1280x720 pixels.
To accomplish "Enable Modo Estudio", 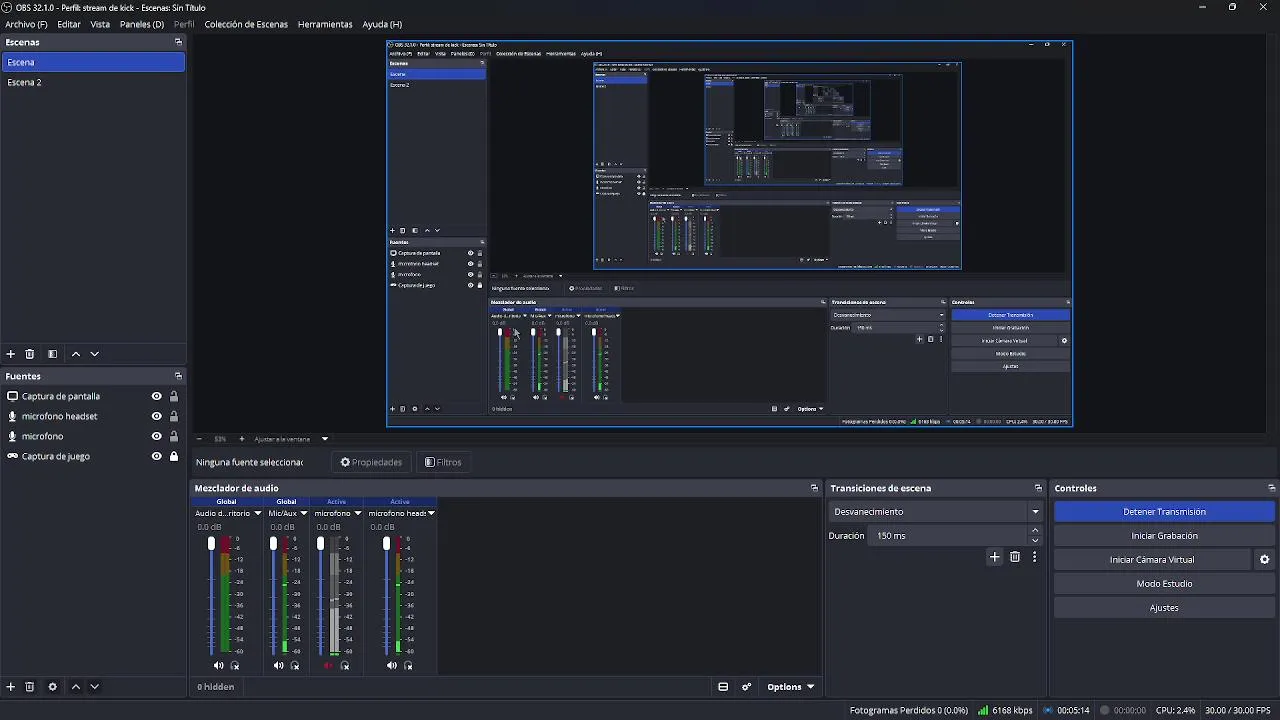I will [x=1164, y=584].
